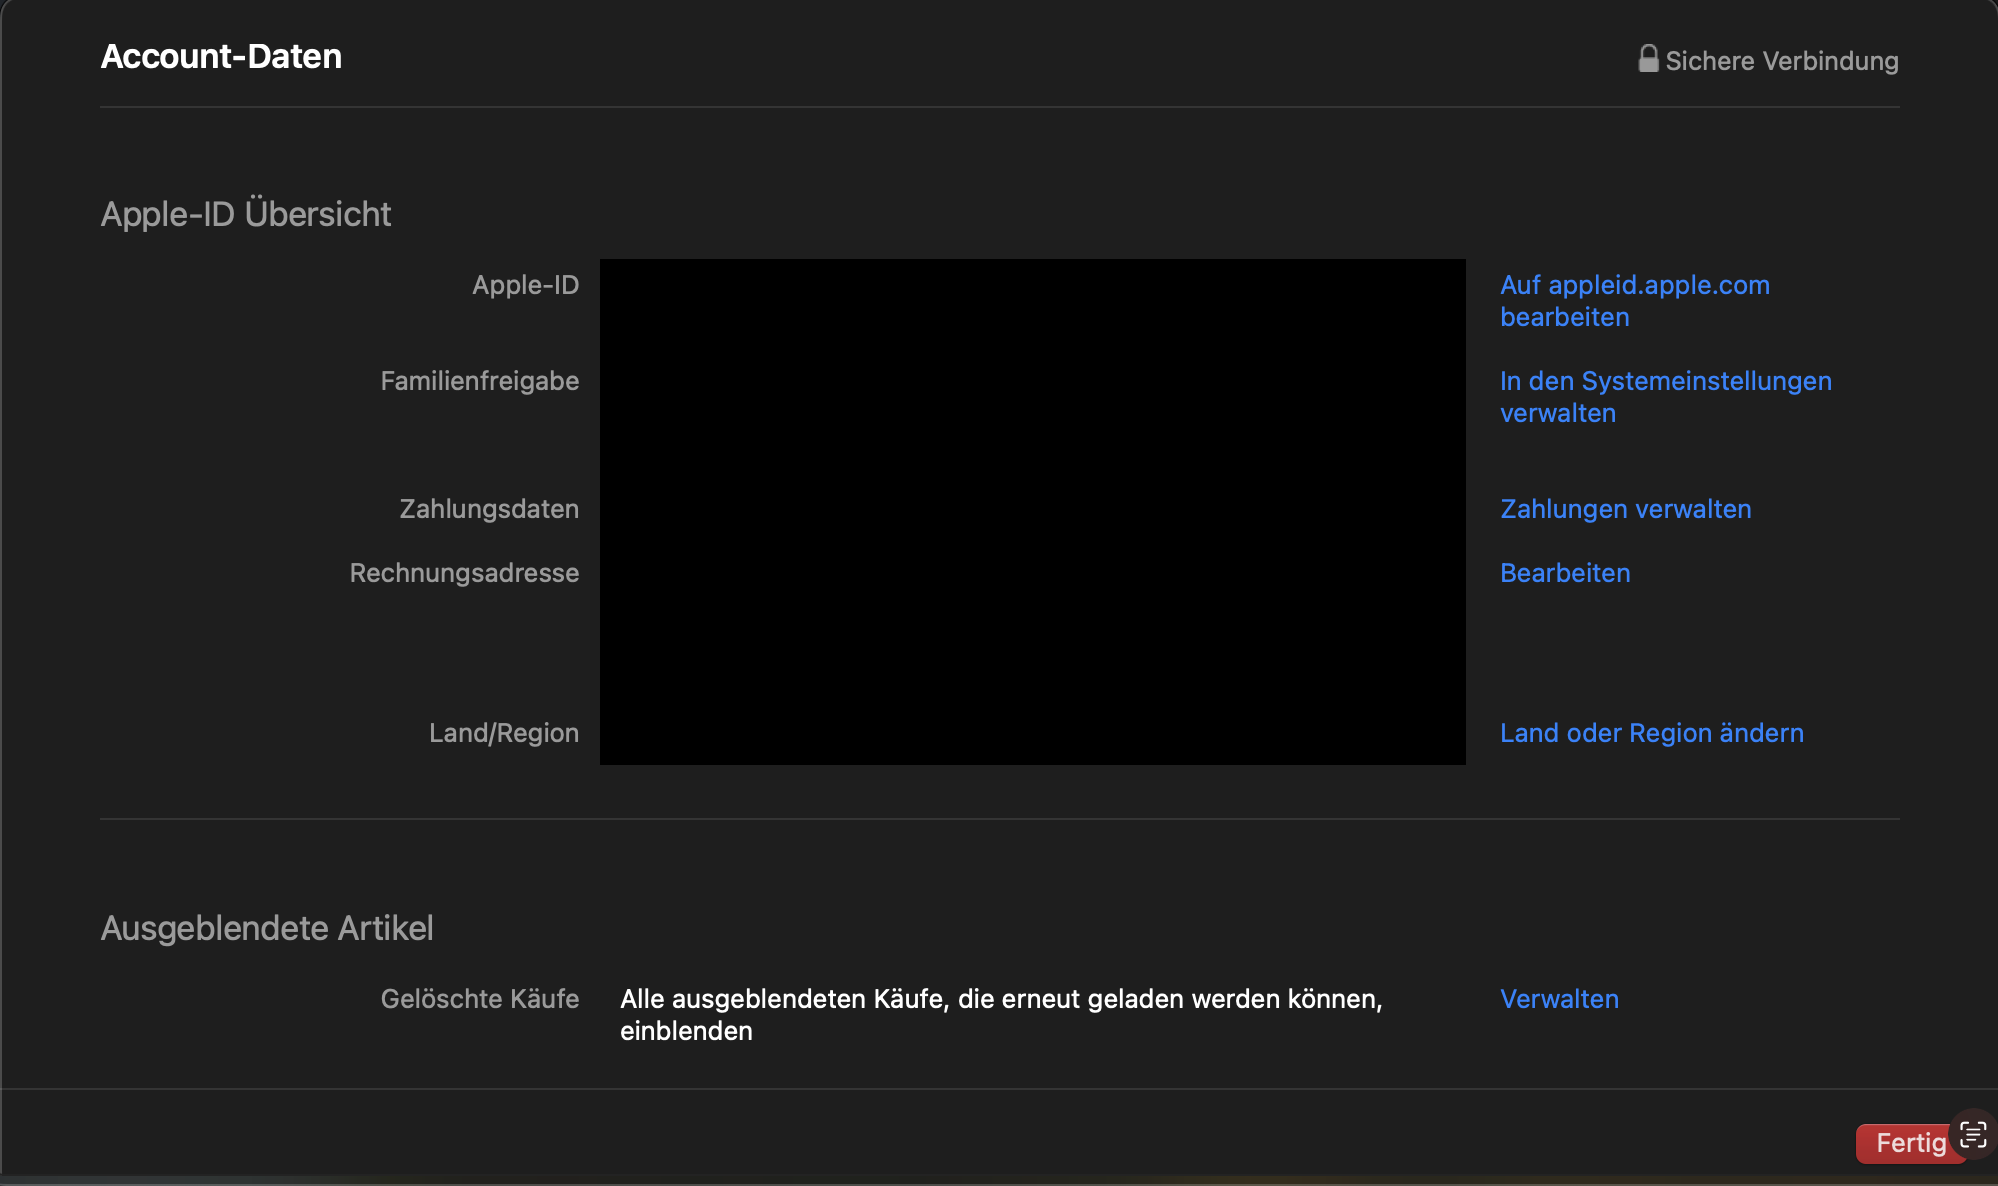Click Verwalten link for Gelöschte Käufe
Screen dimensions: 1998x1186
point(1558,999)
